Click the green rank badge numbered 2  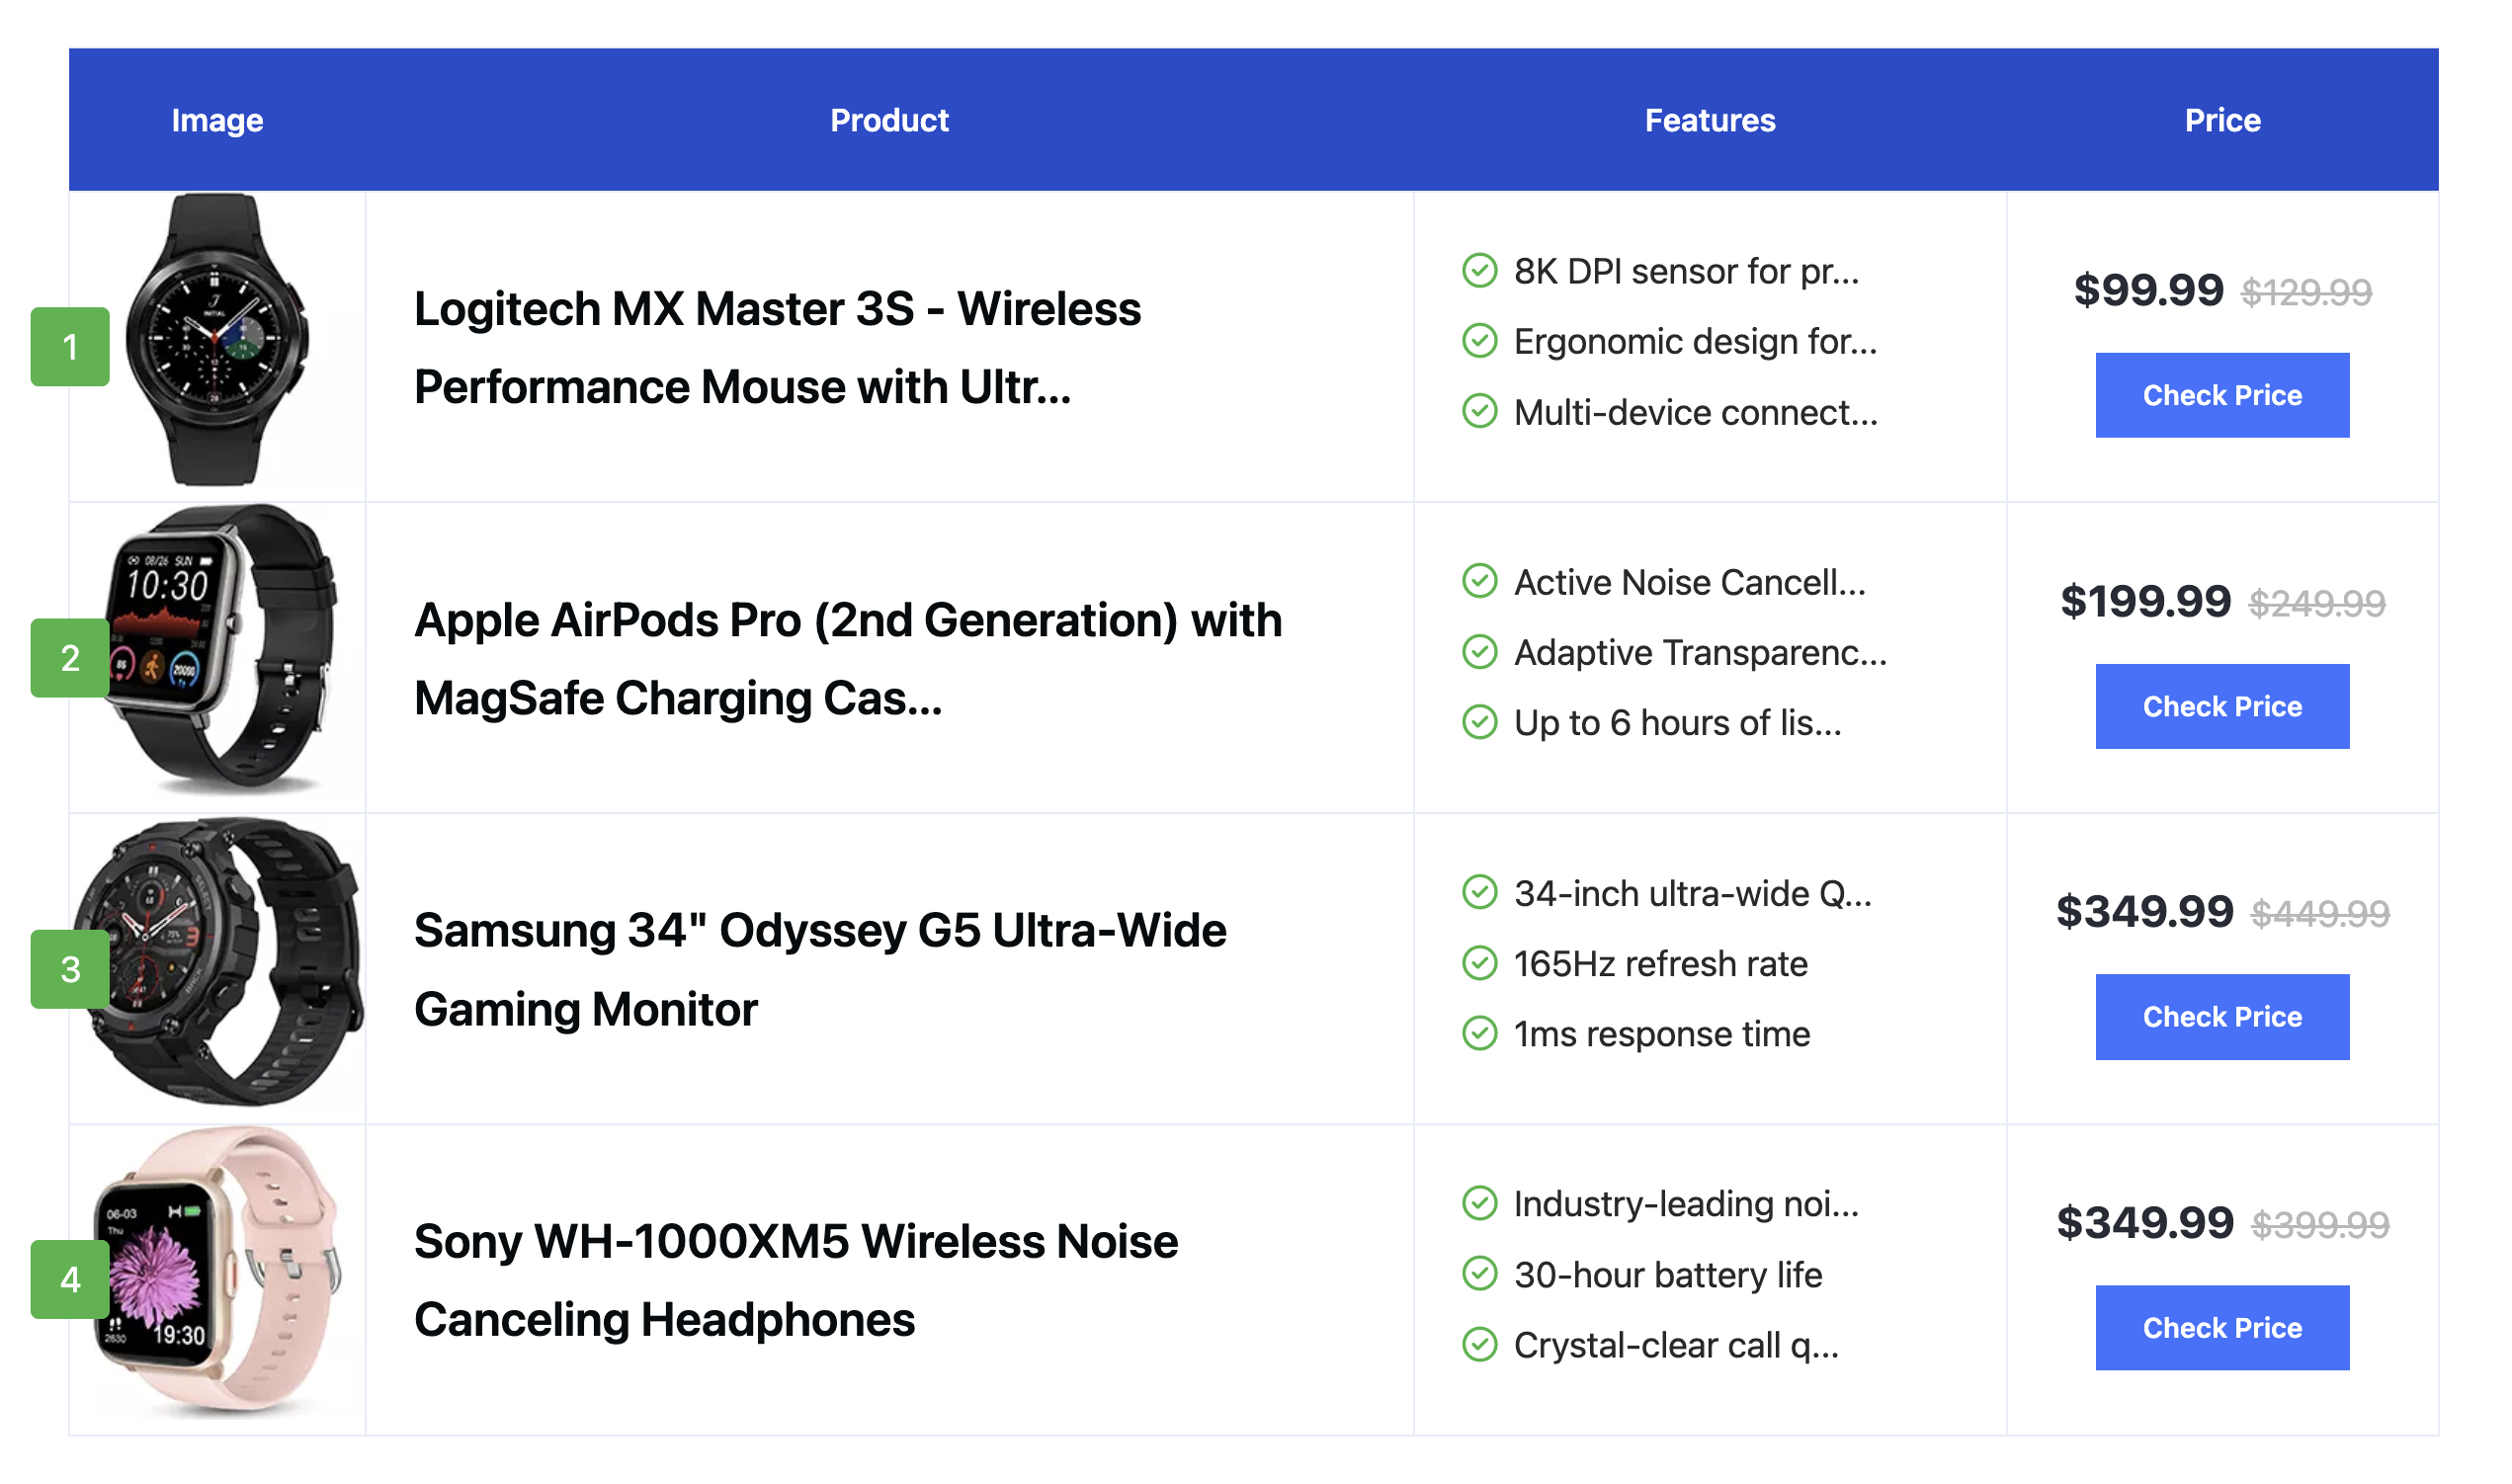coord(70,658)
